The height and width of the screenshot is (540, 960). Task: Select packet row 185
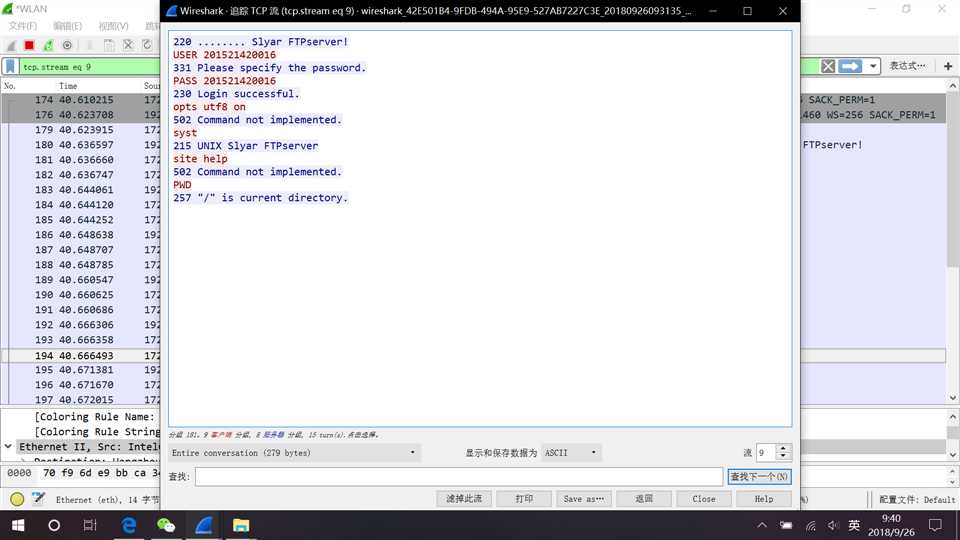point(81,220)
